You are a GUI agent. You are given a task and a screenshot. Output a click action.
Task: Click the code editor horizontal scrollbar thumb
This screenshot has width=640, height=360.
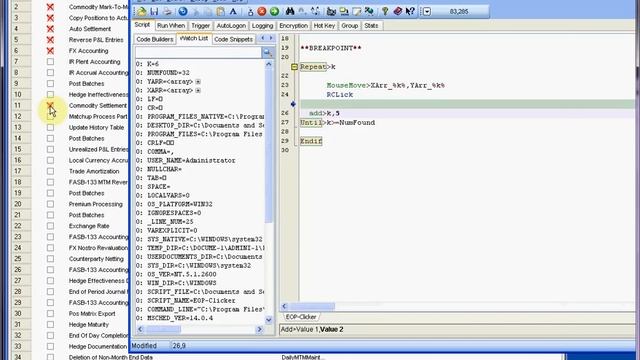312,306
